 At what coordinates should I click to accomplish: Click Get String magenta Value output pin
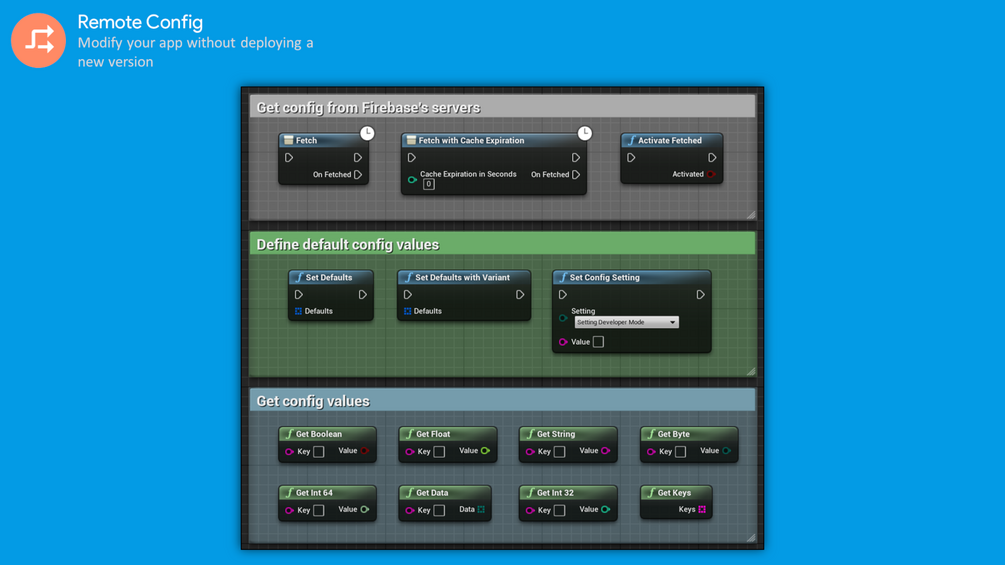pyautogui.click(x=606, y=451)
